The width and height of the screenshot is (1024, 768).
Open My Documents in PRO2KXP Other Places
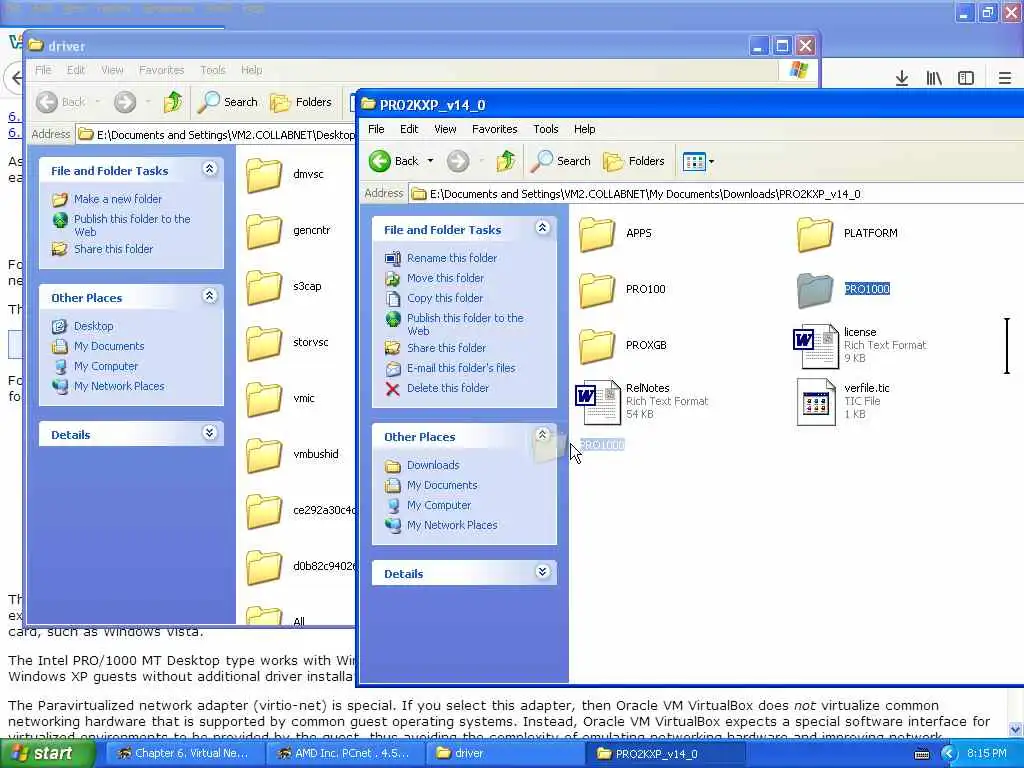441,485
